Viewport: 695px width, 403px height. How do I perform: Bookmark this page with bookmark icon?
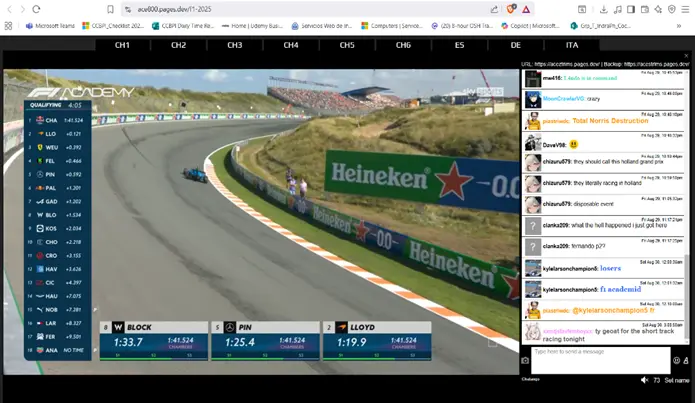pyautogui.click(x=110, y=9)
